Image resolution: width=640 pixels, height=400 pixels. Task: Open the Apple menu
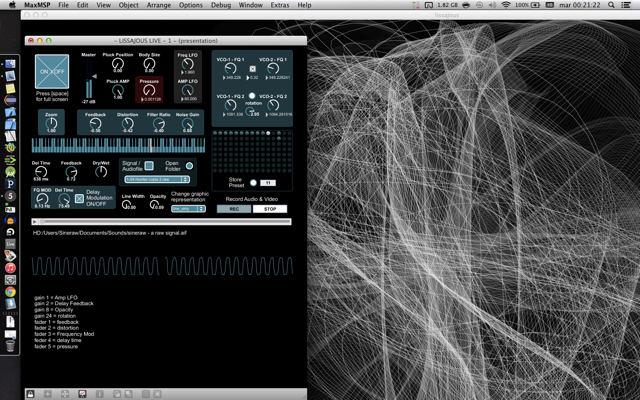click(12, 5)
